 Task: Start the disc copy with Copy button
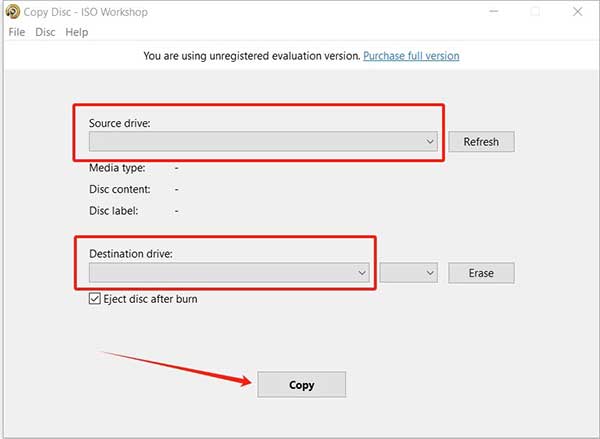(301, 385)
